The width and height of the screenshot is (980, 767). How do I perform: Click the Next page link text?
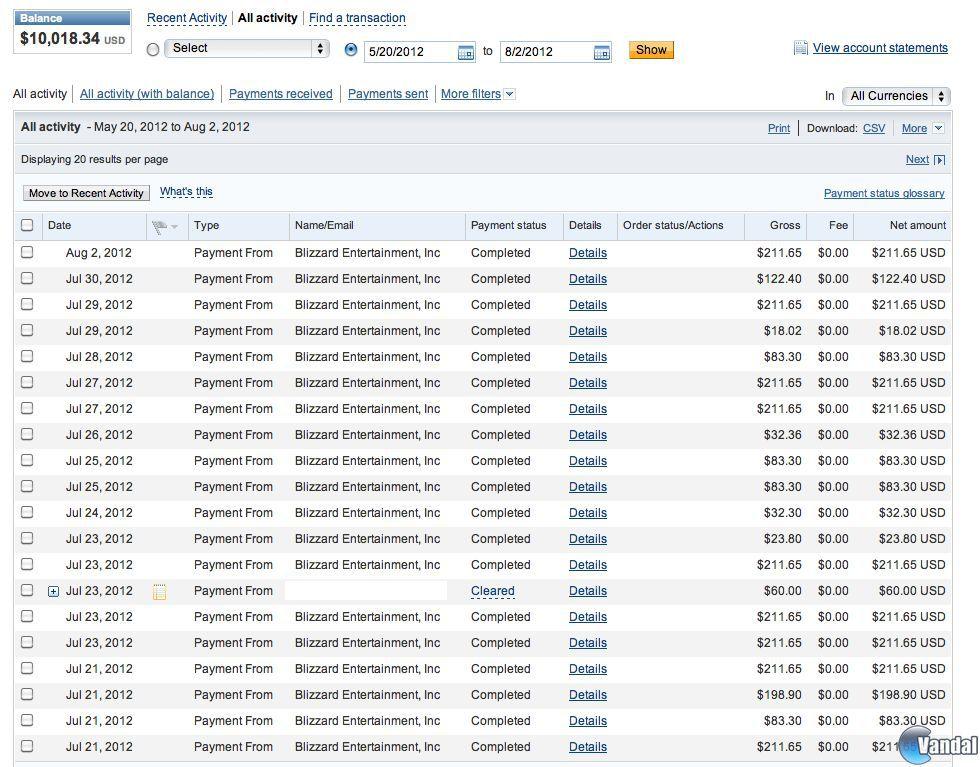pos(918,159)
